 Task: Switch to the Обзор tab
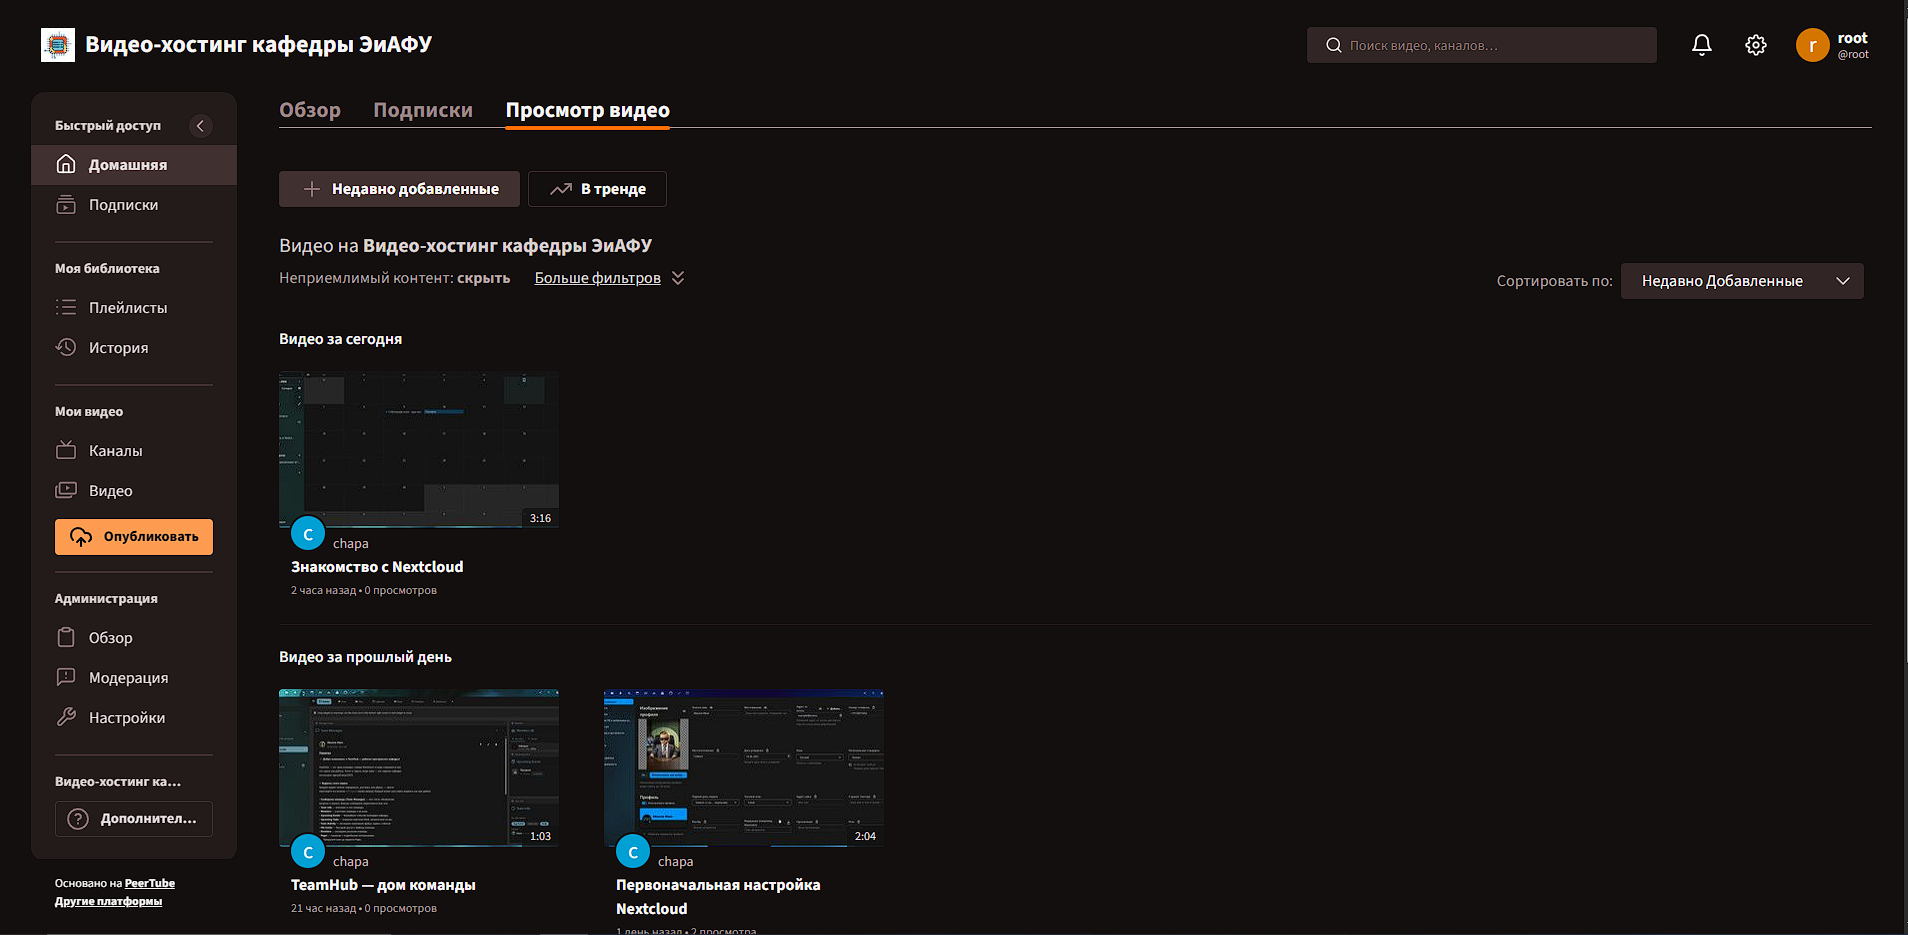pyautogui.click(x=310, y=110)
